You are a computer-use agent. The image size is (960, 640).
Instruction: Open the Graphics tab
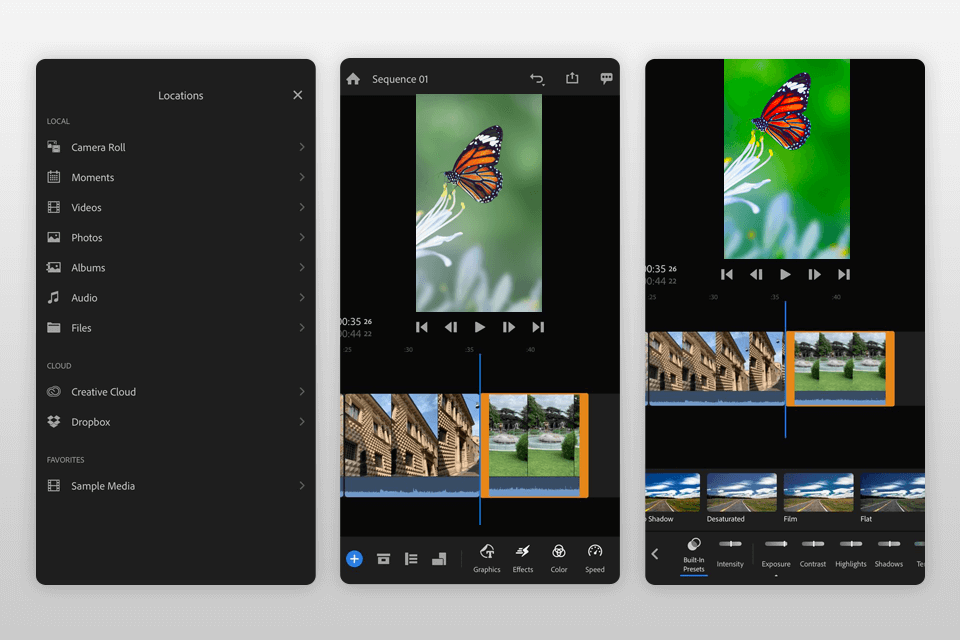click(487, 559)
